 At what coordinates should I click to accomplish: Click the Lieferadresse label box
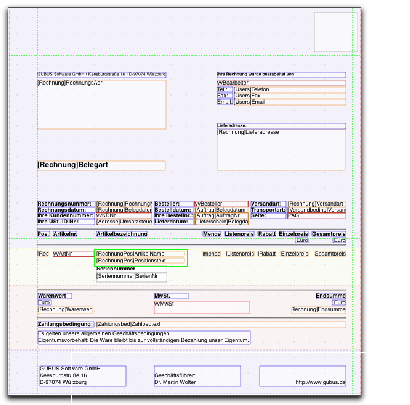[281, 126]
